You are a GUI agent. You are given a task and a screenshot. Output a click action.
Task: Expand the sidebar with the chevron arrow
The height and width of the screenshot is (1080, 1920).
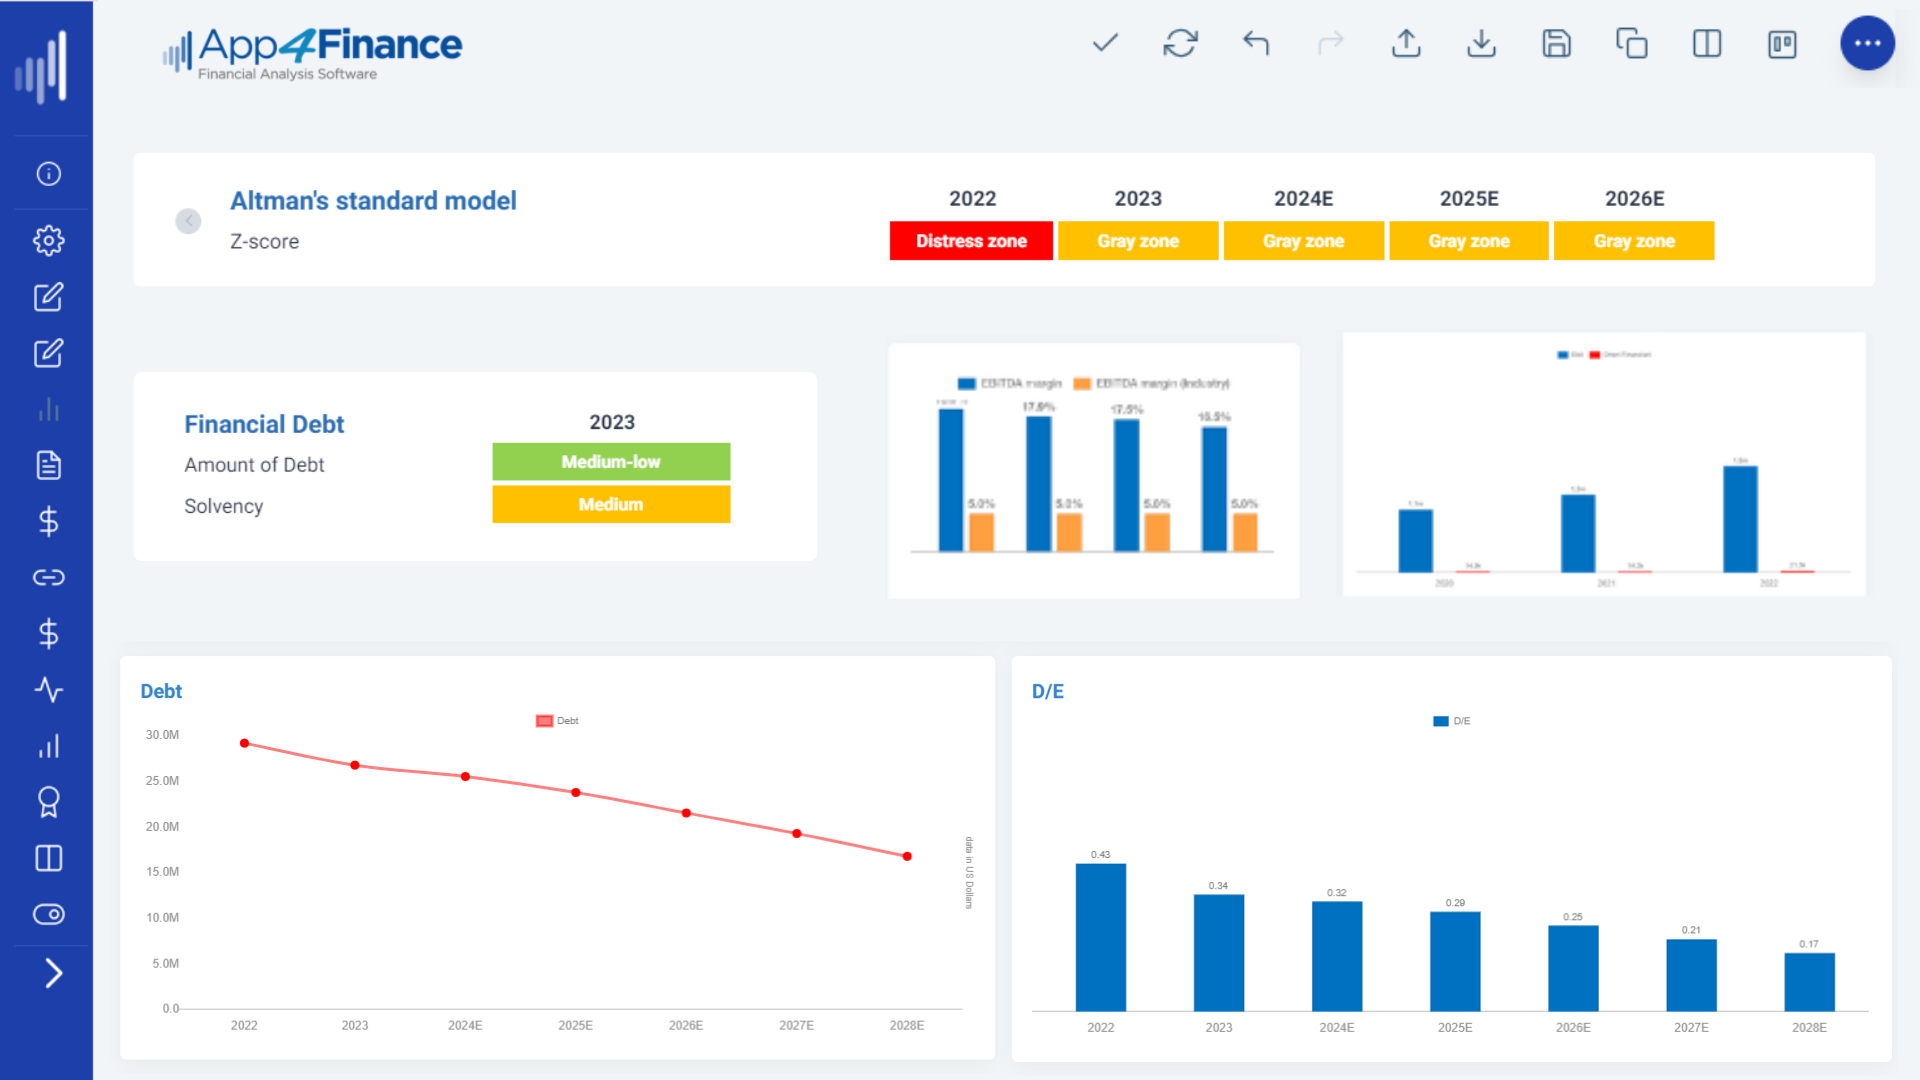tap(55, 973)
